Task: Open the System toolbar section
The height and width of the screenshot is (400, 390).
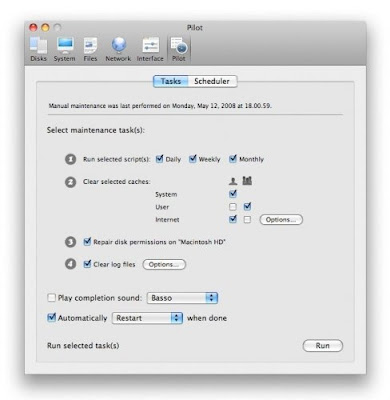Action: click(65, 49)
